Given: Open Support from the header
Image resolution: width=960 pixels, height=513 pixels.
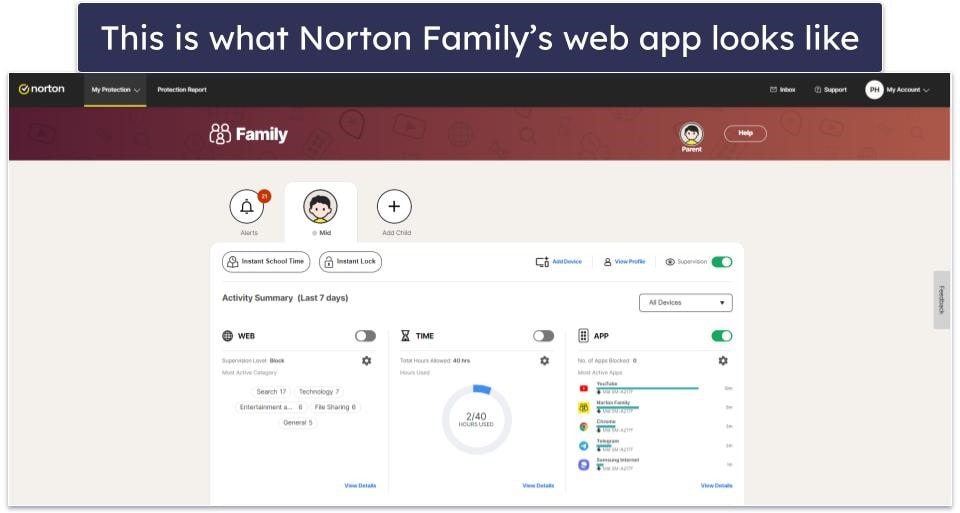Looking at the screenshot, I should (831, 90).
